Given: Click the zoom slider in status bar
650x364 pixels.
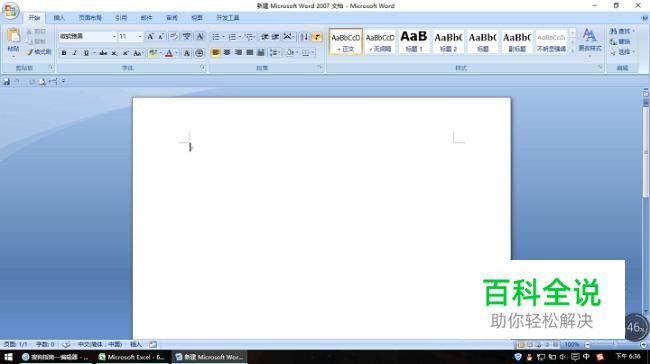Looking at the screenshot, I should click(x=615, y=345).
